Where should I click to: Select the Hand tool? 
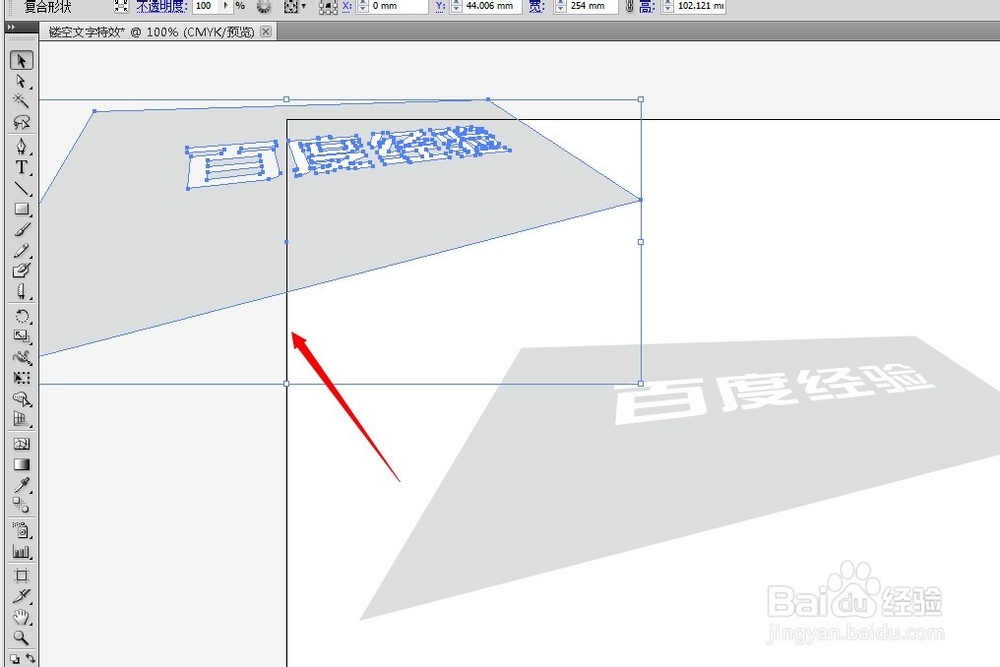click(x=22, y=617)
